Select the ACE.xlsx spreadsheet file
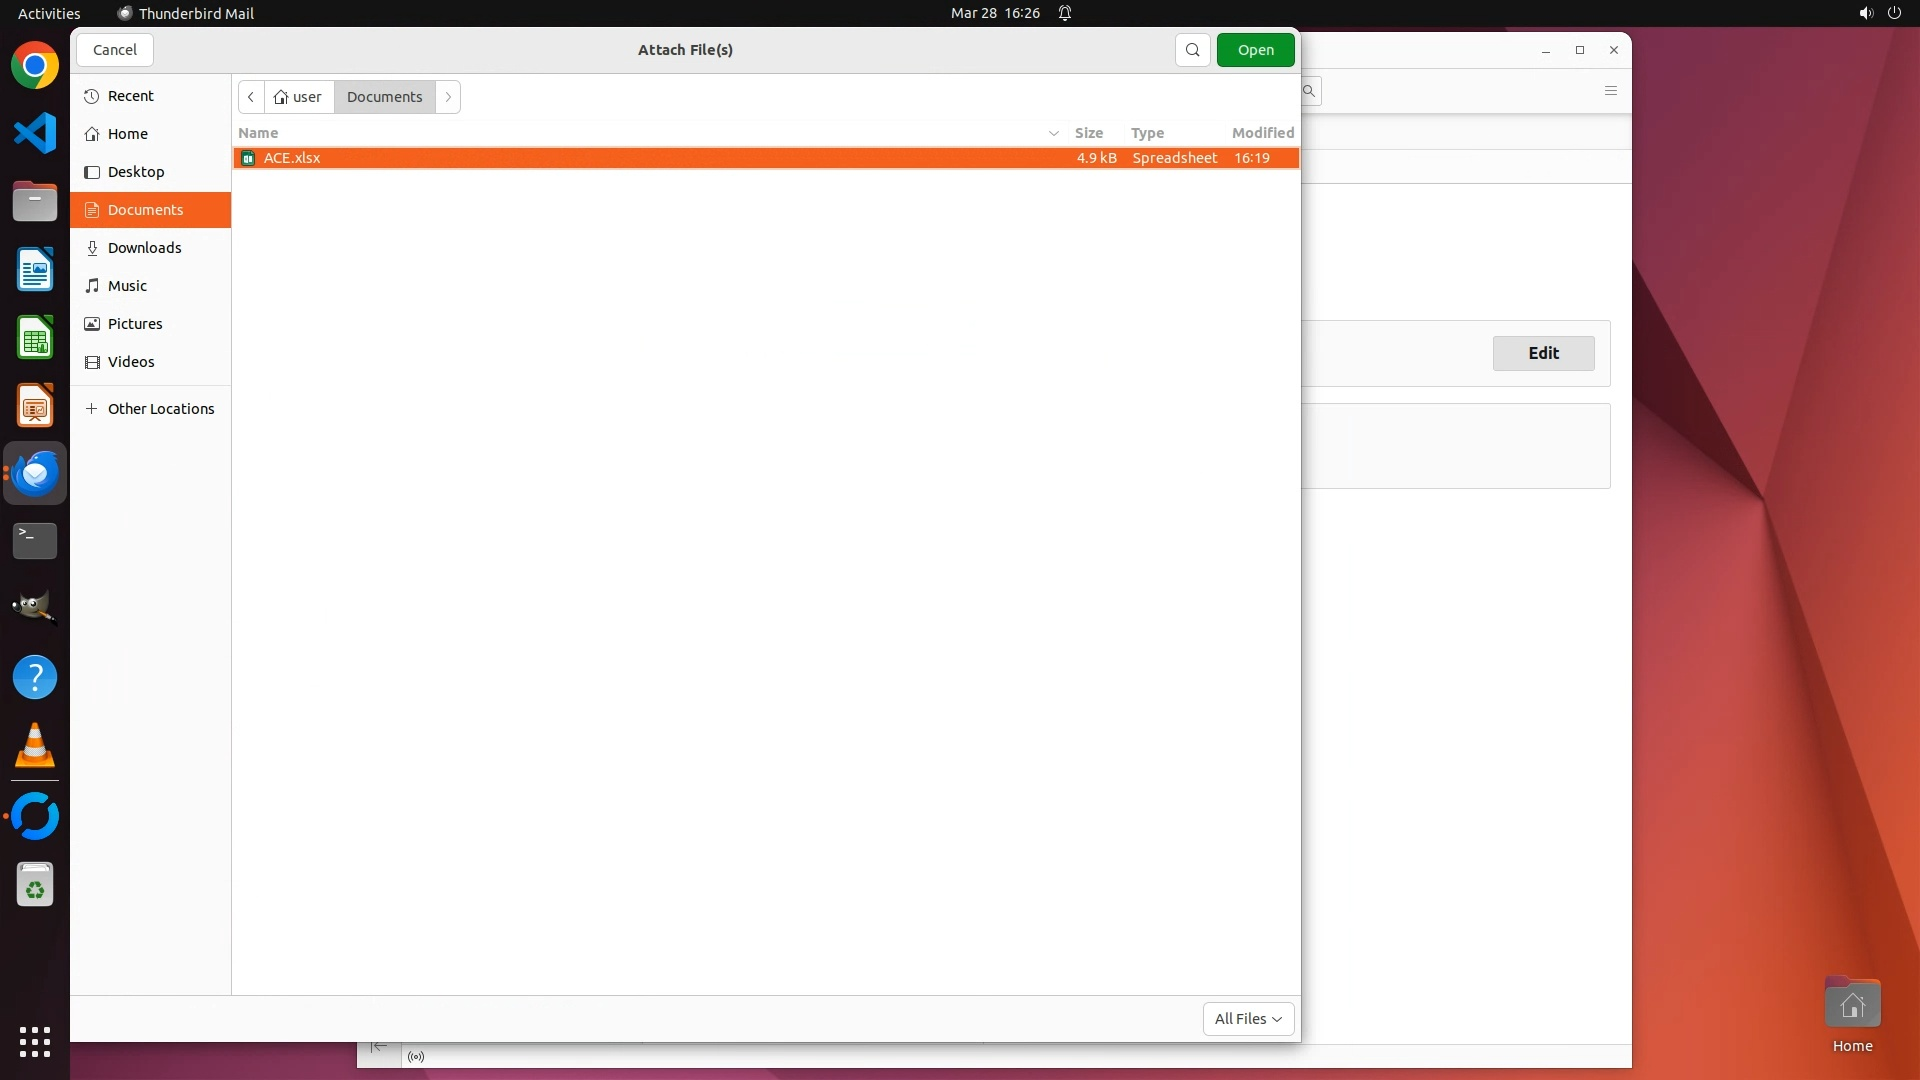Screen dimensions: 1920x1080 coord(292,158)
